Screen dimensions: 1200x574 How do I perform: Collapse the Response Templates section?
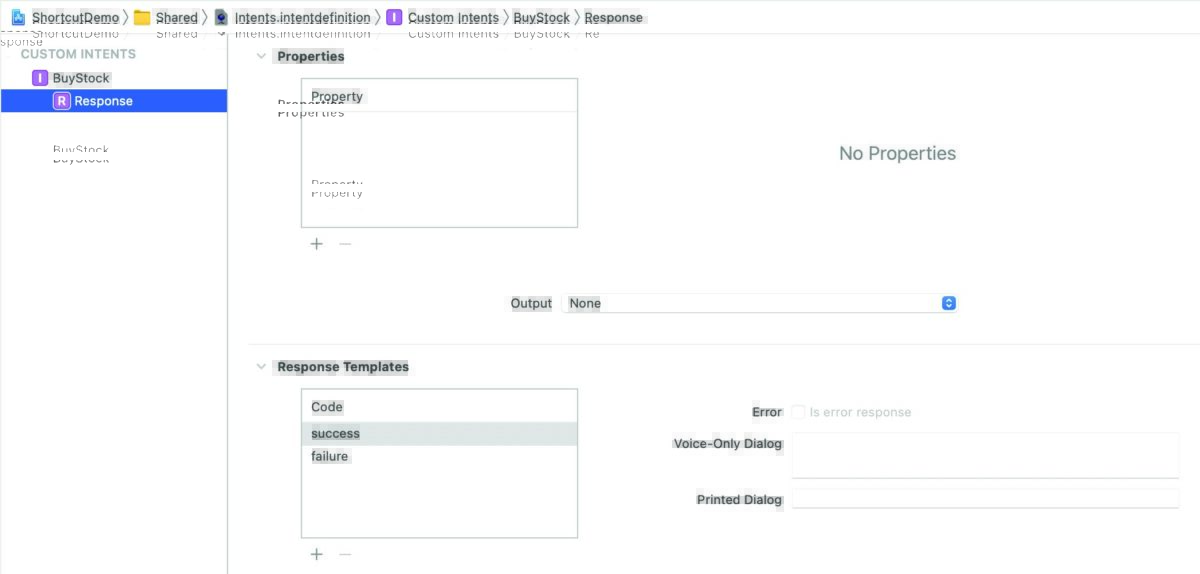[x=261, y=367]
